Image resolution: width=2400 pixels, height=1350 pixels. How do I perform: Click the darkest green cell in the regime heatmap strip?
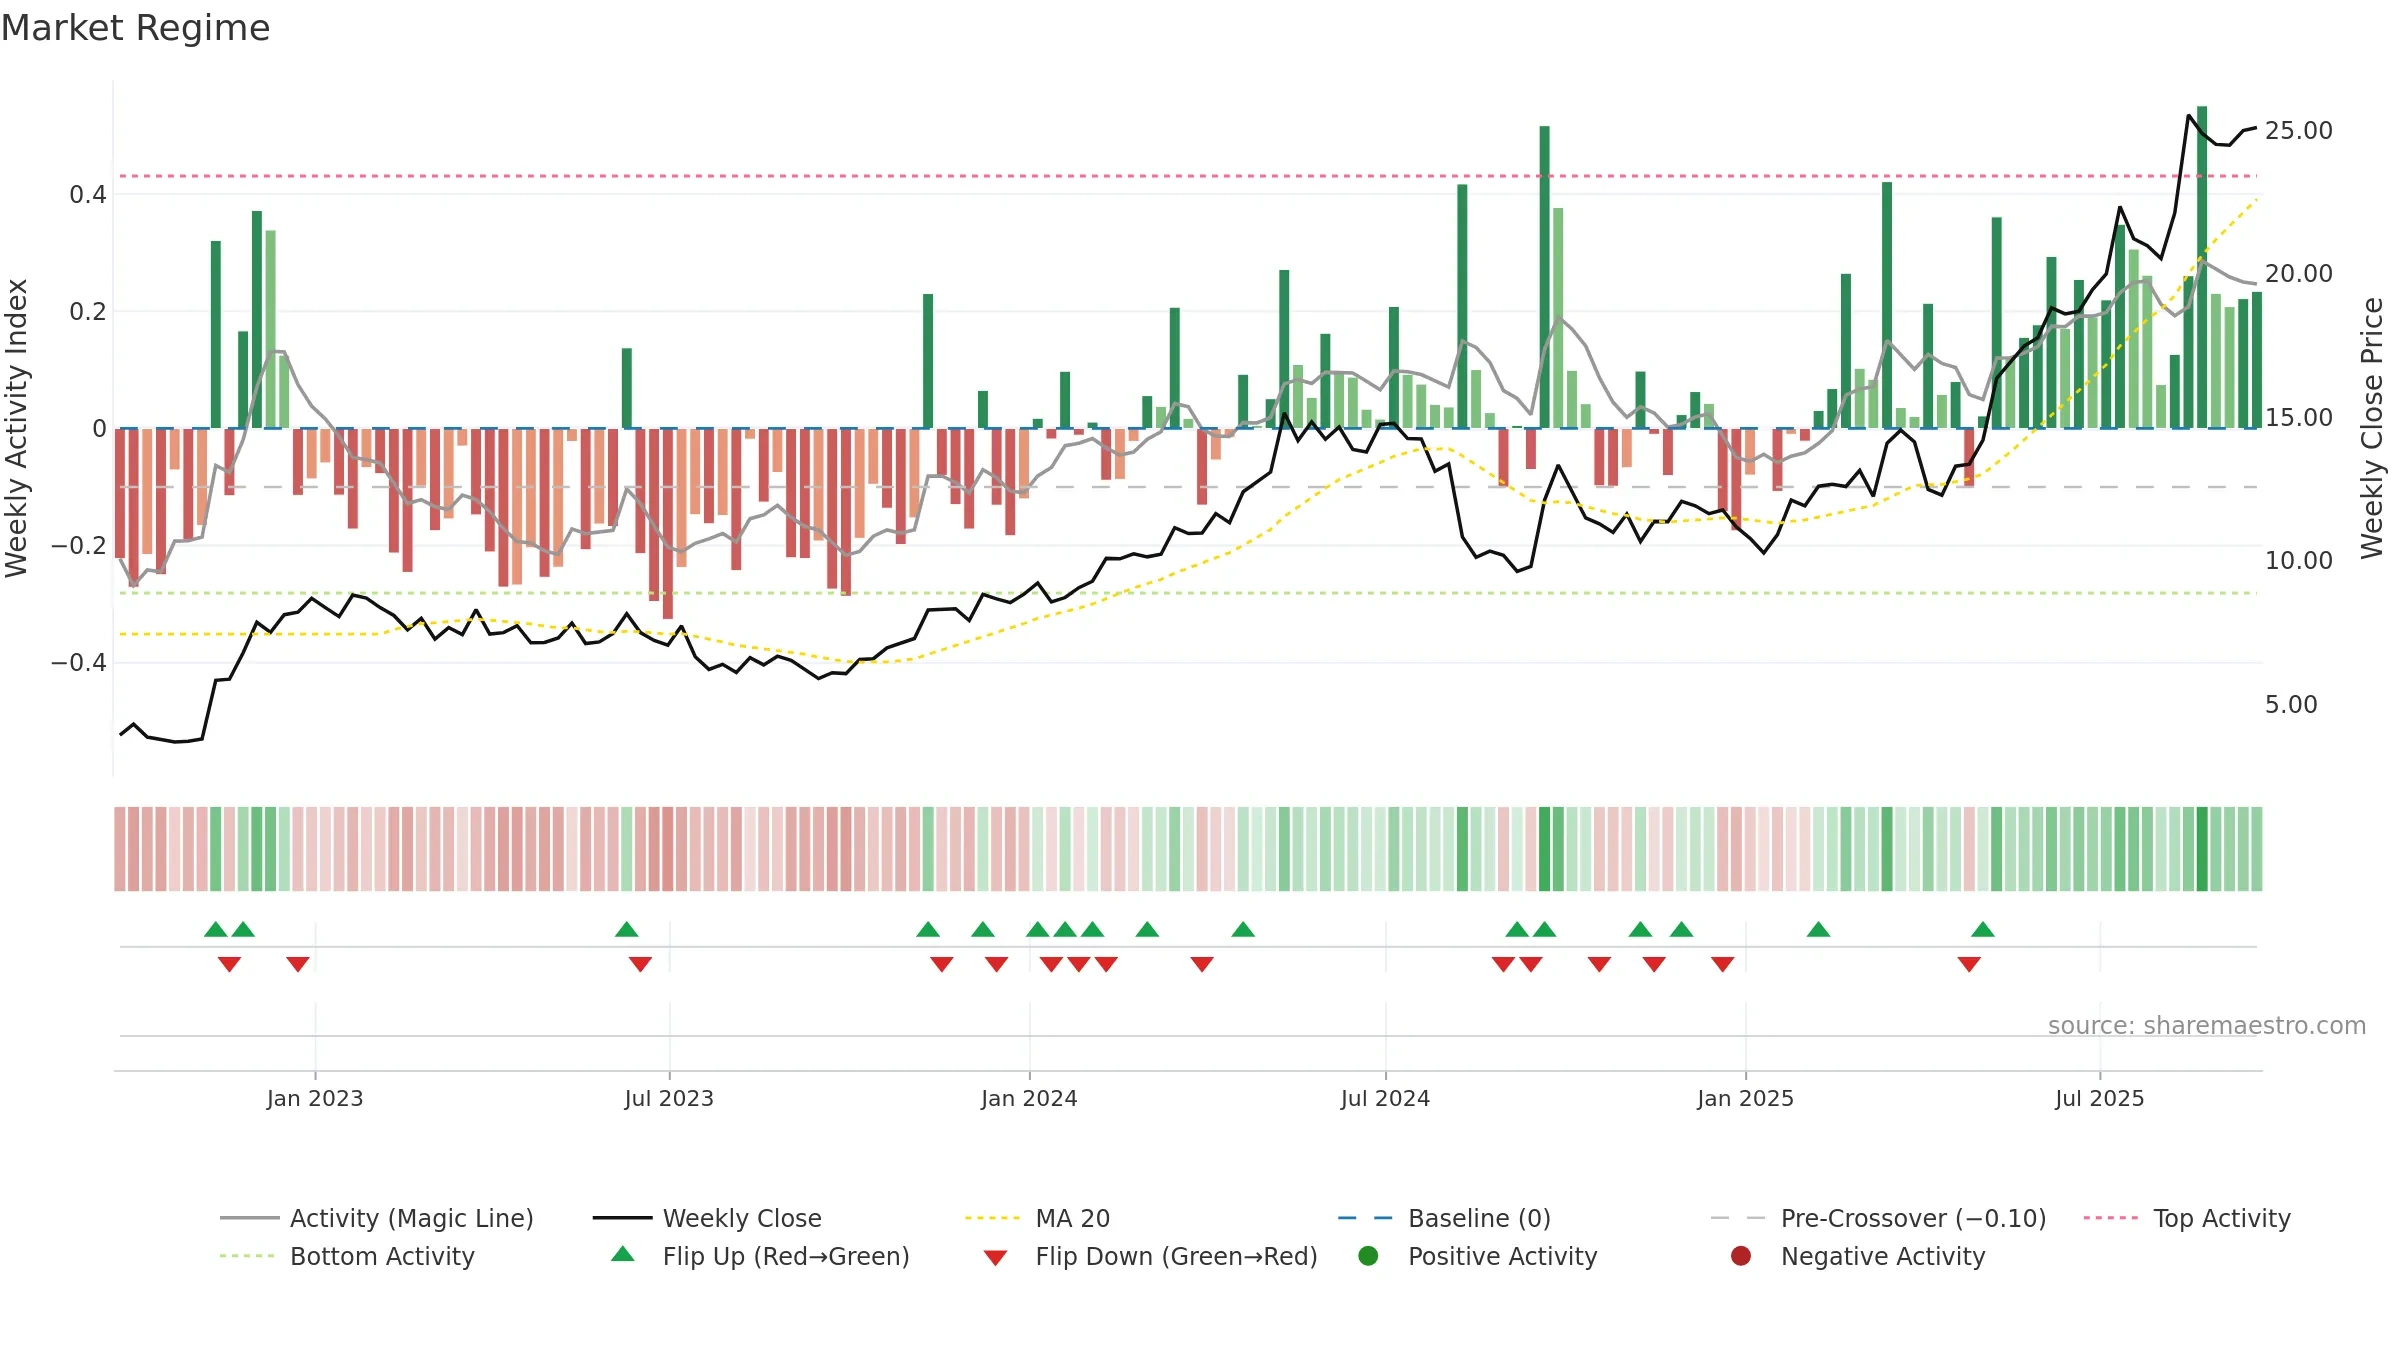coord(2202,849)
